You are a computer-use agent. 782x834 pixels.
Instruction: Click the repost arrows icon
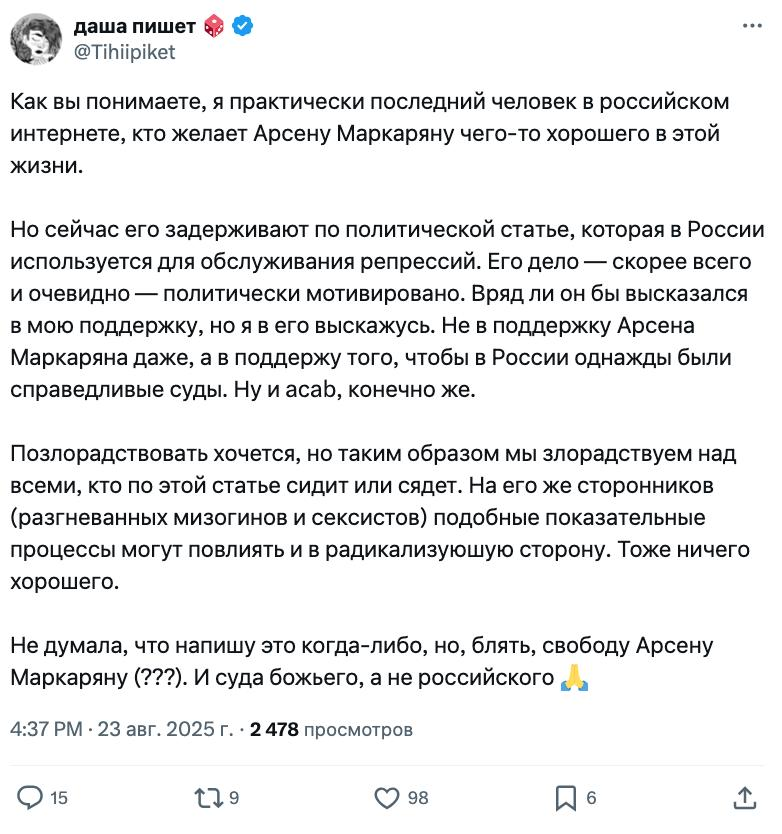click(x=209, y=798)
